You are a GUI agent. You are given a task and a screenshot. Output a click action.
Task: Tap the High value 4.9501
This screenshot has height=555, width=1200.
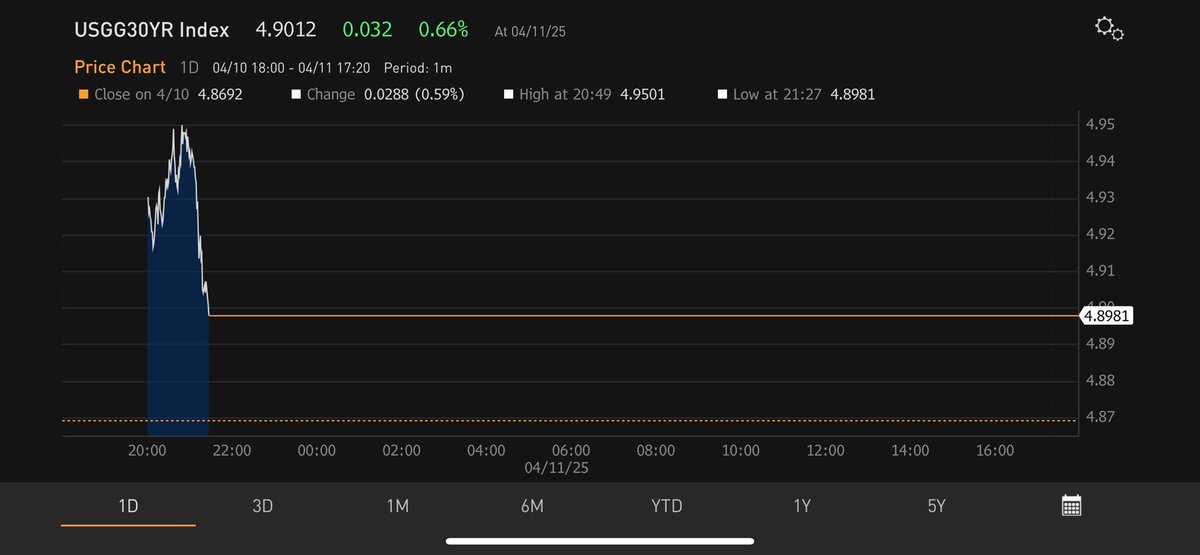(x=642, y=95)
